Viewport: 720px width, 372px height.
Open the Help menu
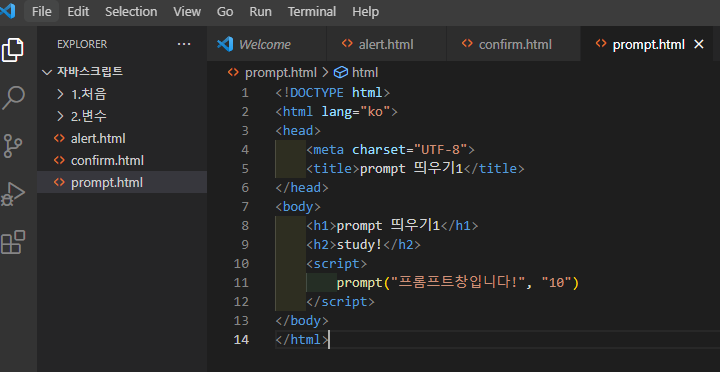coord(366,11)
